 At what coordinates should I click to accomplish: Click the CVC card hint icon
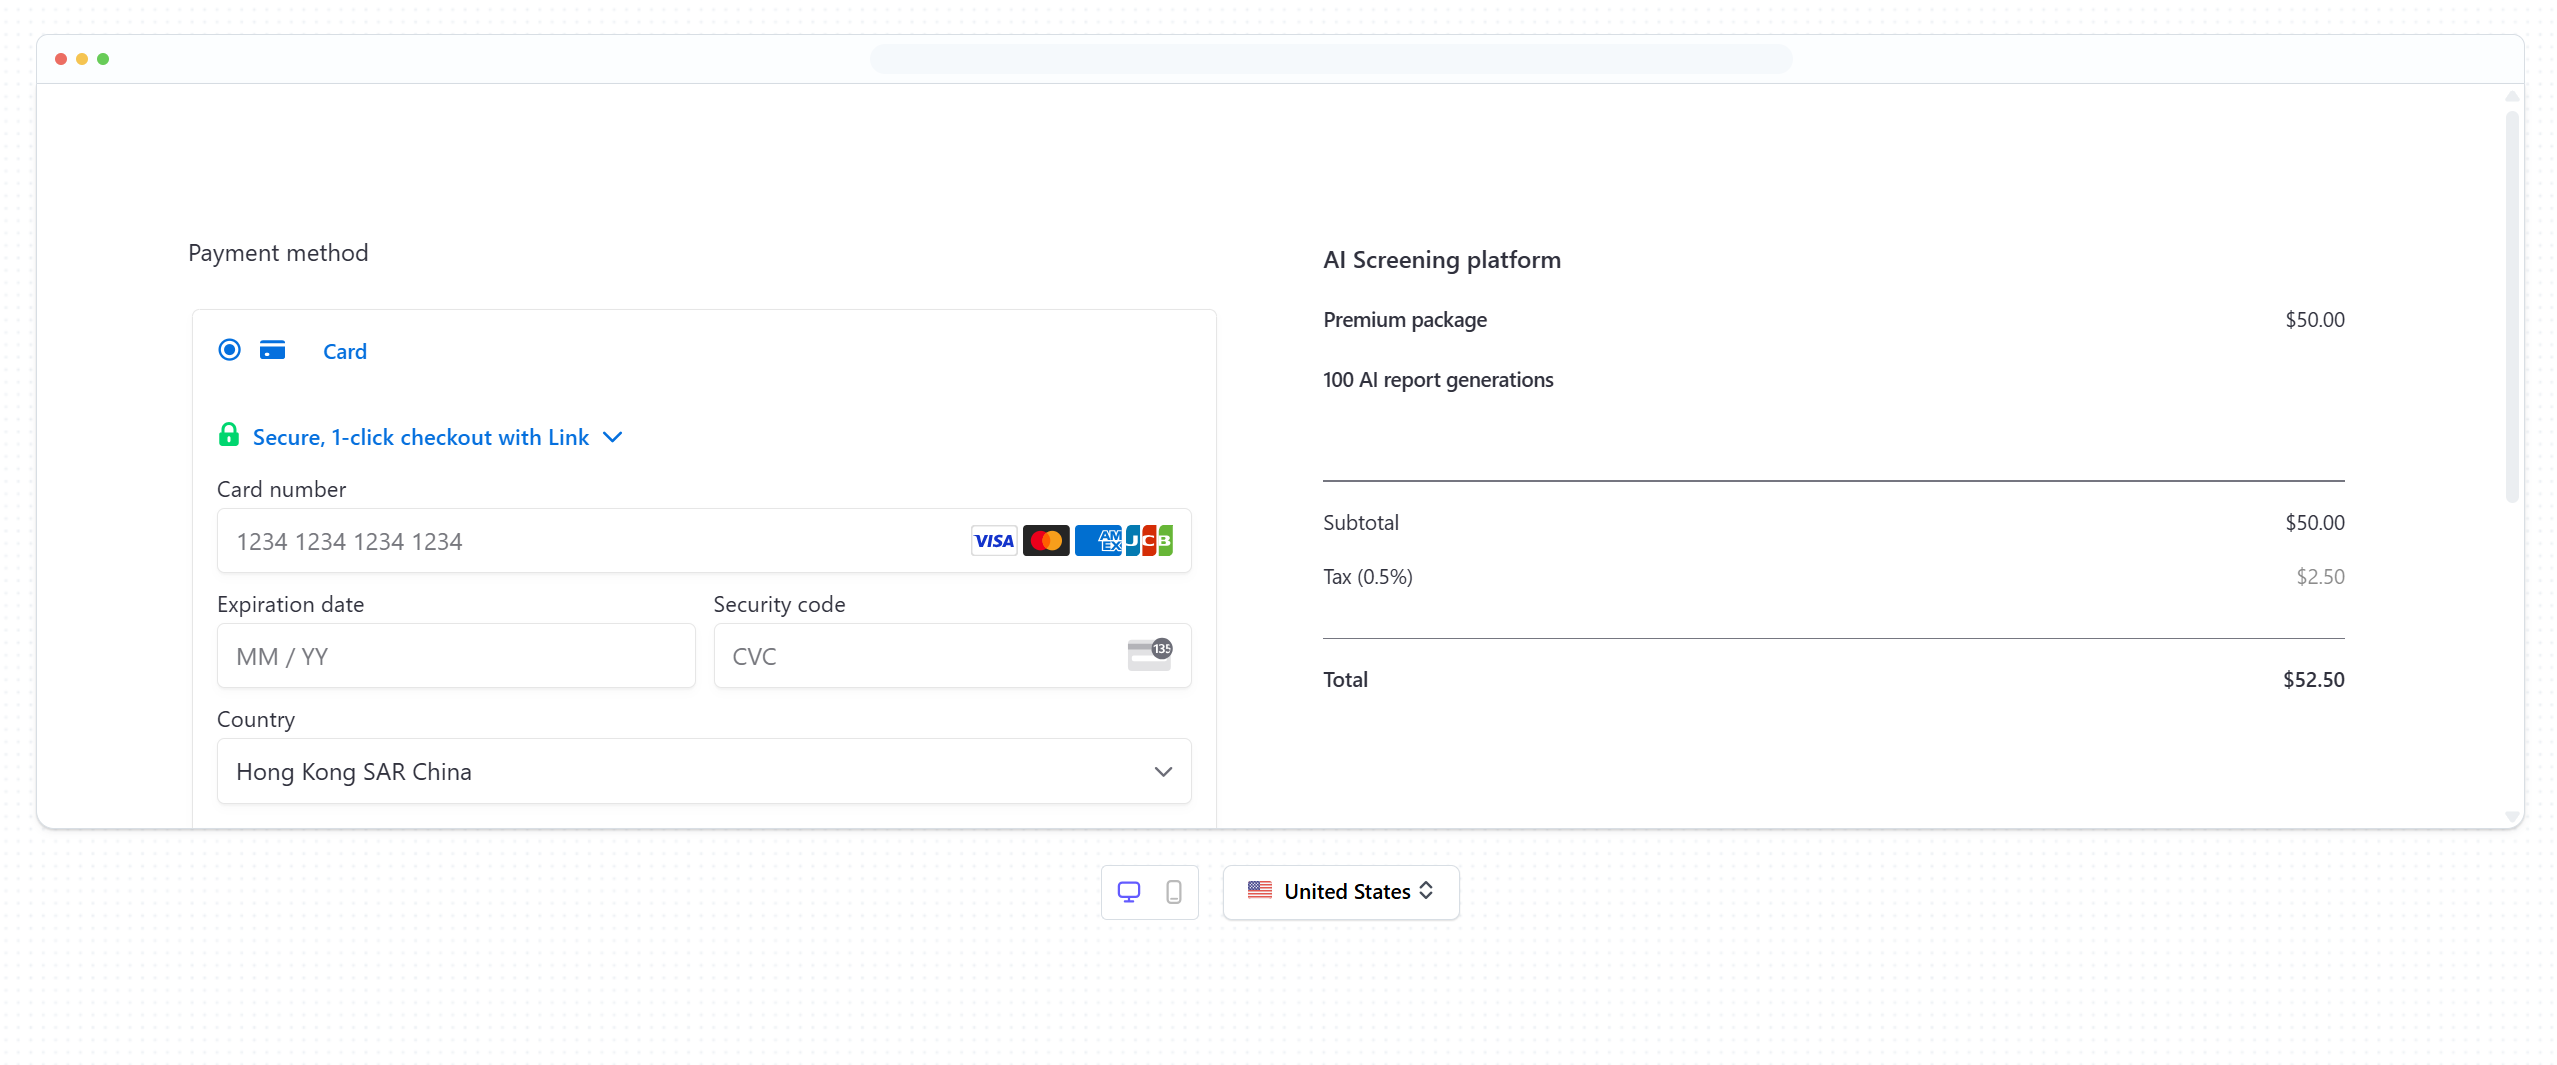pos(1150,654)
